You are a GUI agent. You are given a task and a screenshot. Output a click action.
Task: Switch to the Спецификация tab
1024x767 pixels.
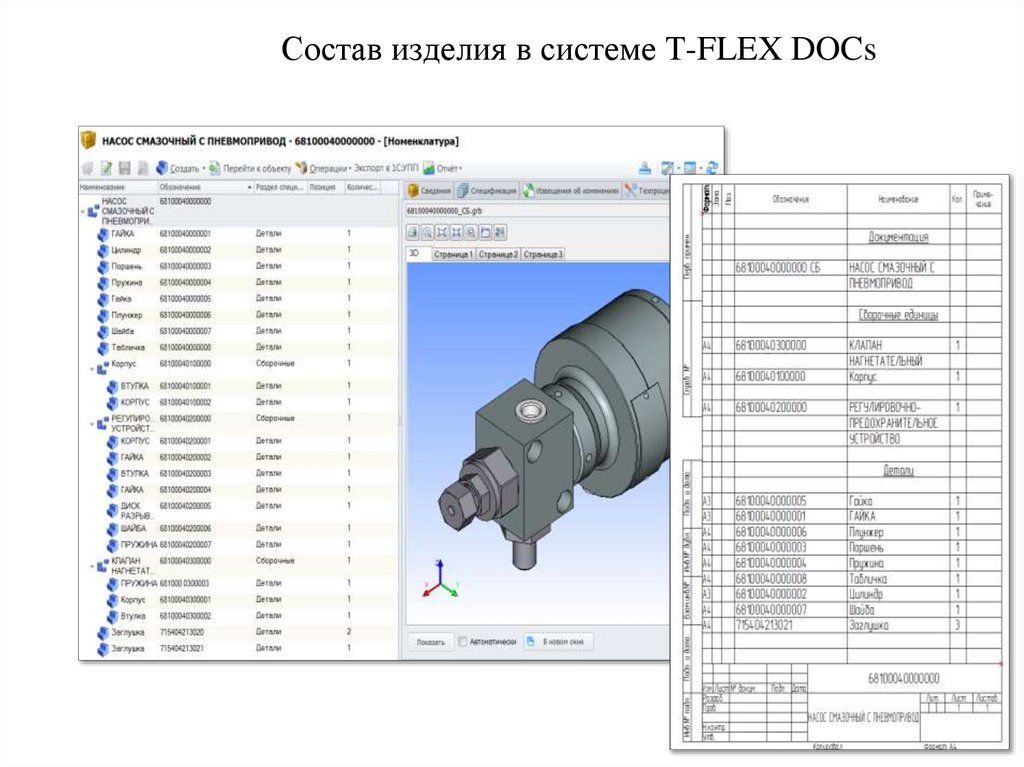[x=487, y=191]
